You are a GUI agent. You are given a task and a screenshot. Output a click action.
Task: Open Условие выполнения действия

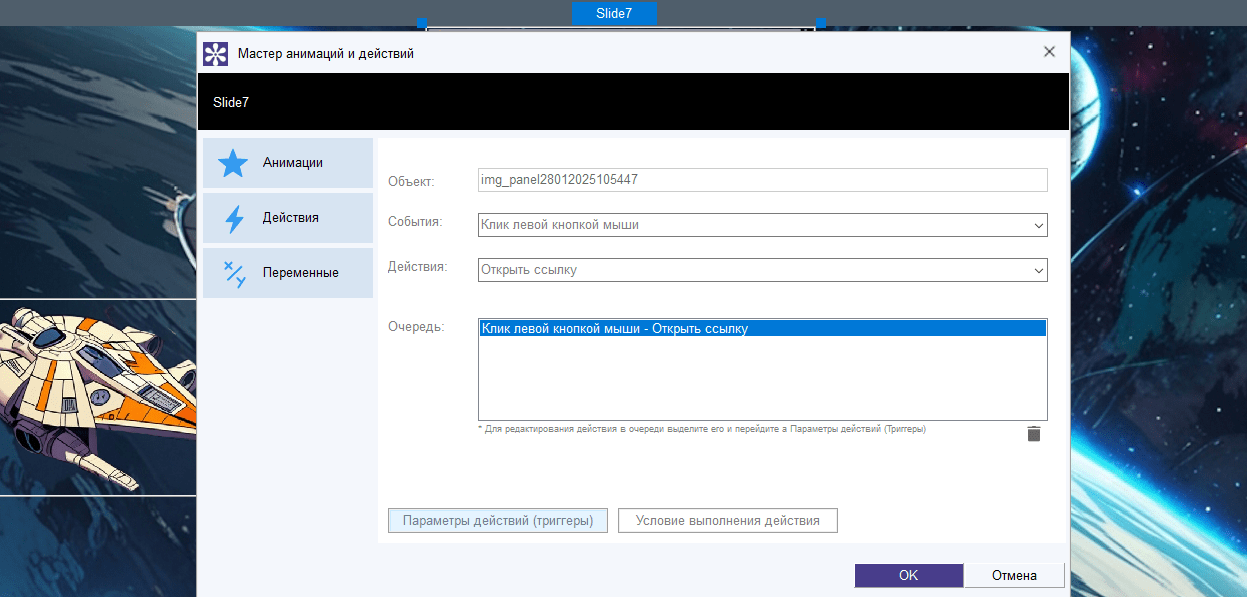[728, 521]
